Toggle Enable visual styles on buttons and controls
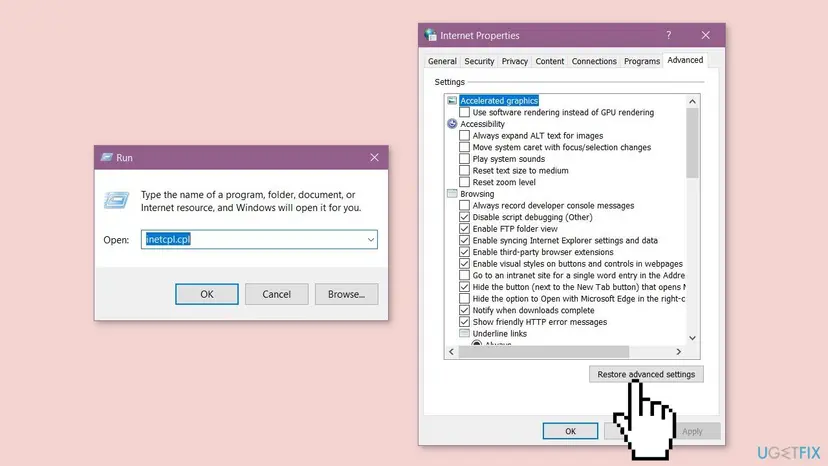Image resolution: width=828 pixels, height=466 pixels. pos(464,263)
